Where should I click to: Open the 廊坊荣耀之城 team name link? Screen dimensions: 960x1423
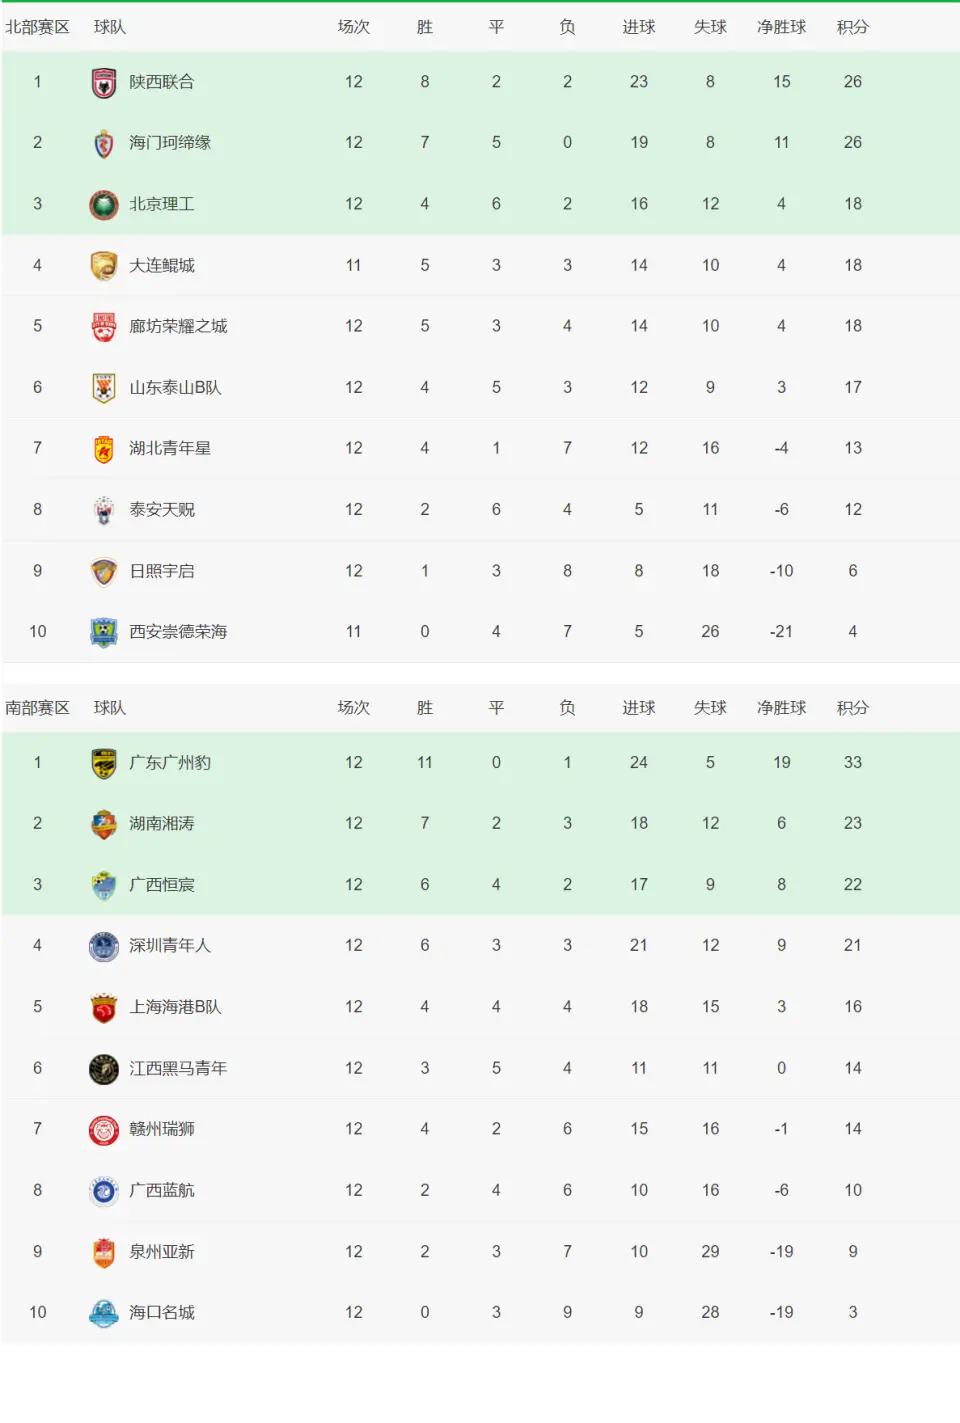(x=178, y=326)
